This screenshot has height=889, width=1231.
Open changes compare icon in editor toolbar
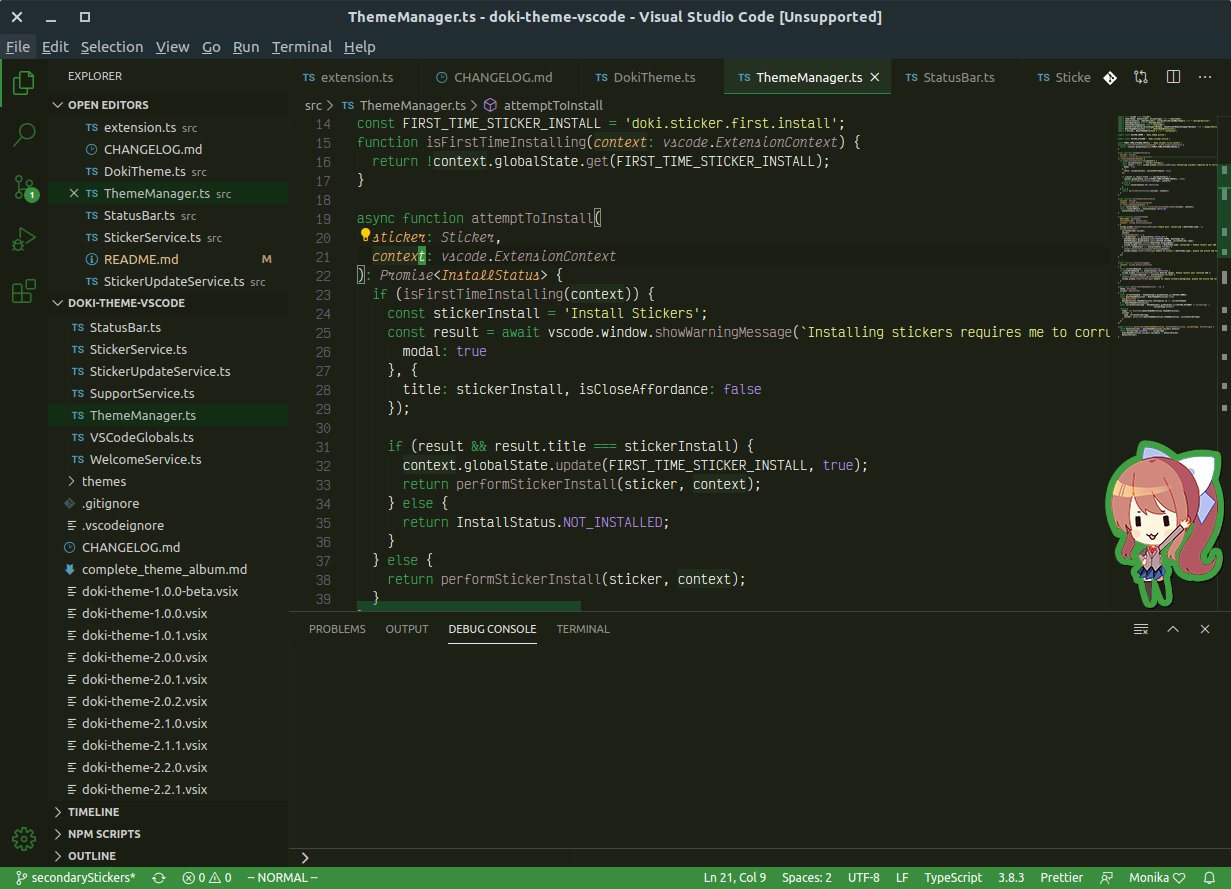[x=1141, y=77]
